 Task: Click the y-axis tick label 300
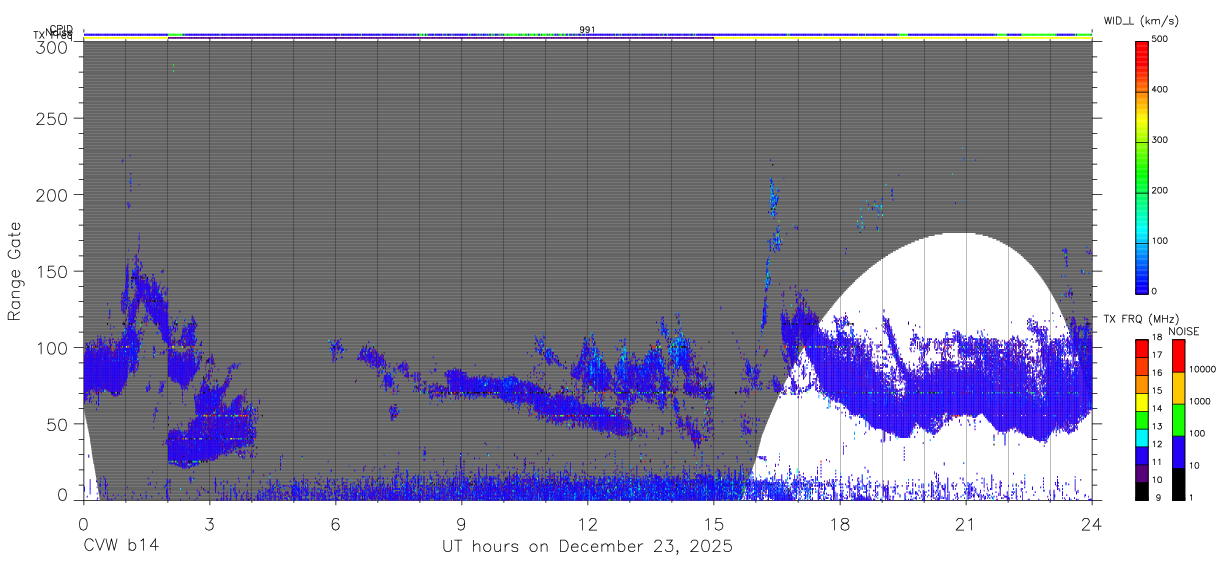(52, 47)
